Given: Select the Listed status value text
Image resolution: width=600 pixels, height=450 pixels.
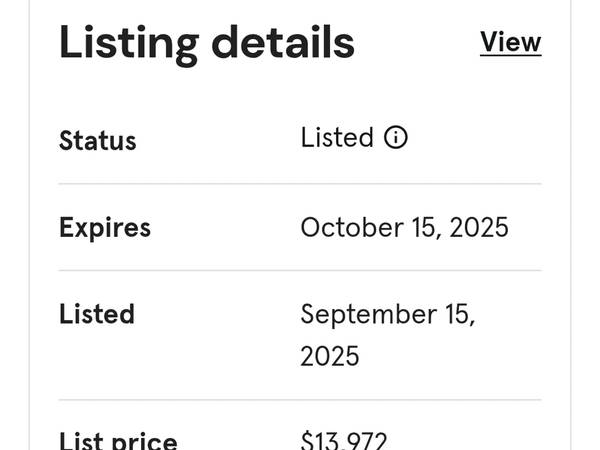Looking at the screenshot, I should [337, 137].
